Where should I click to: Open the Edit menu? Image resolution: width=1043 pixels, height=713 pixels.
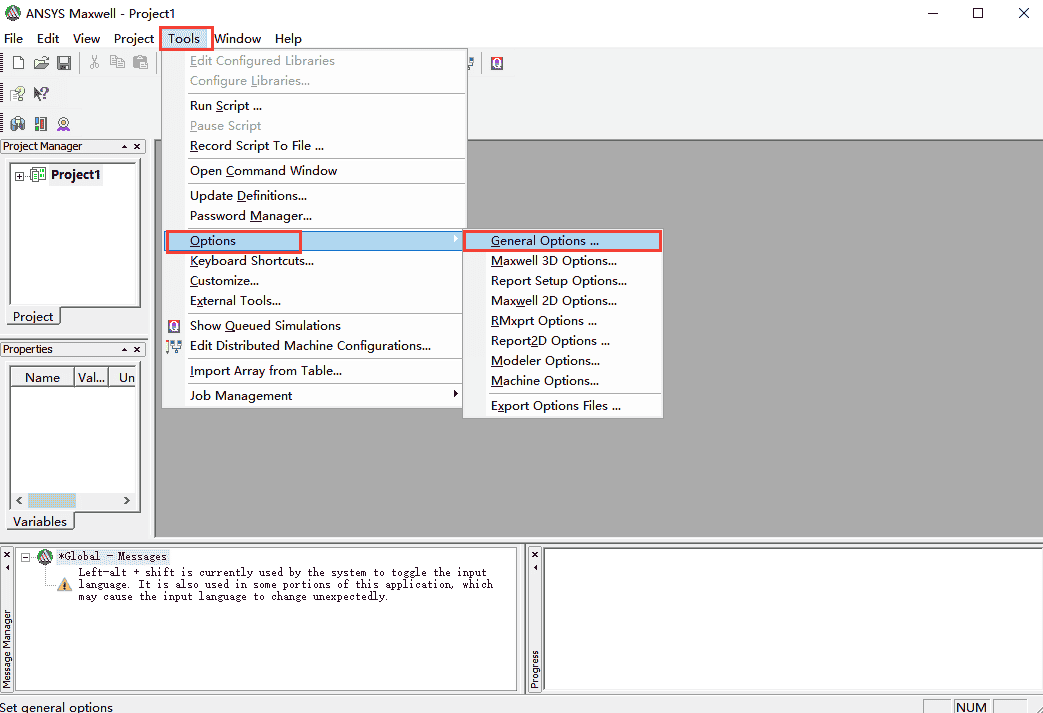pos(48,39)
